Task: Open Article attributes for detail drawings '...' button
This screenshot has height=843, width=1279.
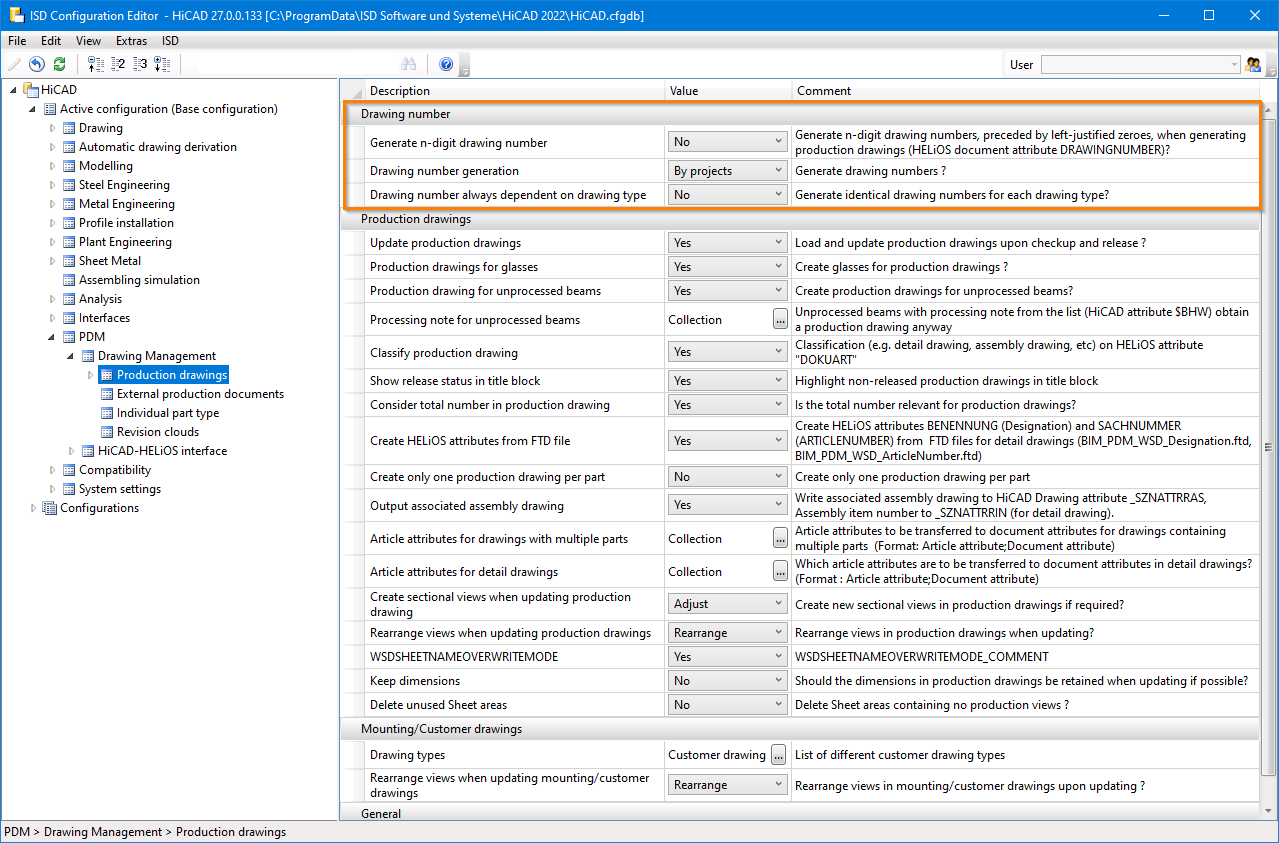Action: tap(780, 572)
